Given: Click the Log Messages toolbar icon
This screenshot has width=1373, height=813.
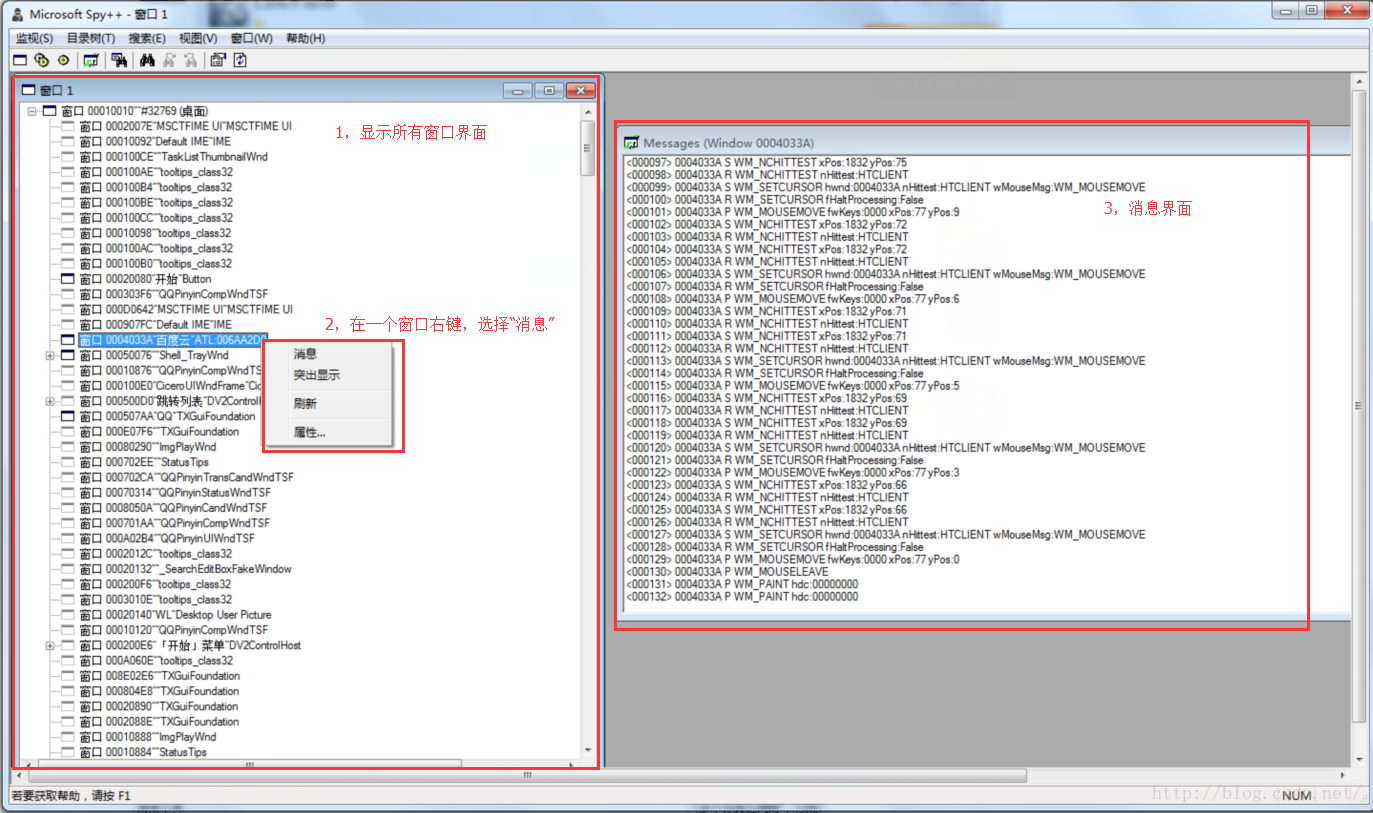Looking at the screenshot, I should [91, 60].
